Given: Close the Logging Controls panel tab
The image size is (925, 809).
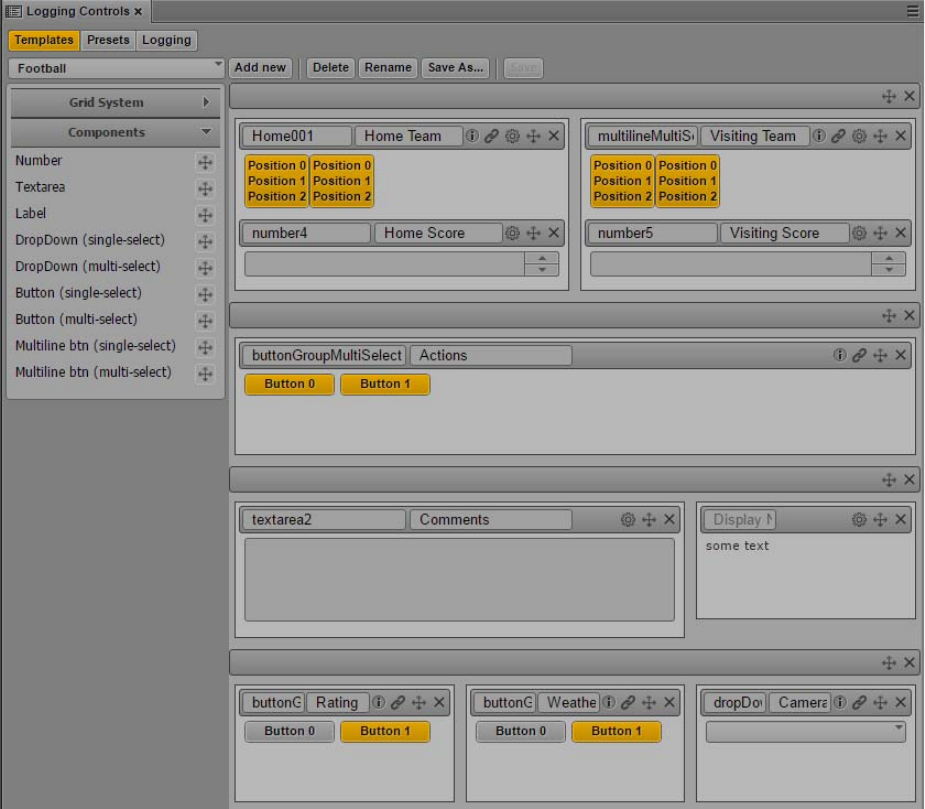Looking at the screenshot, I should point(138,11).
